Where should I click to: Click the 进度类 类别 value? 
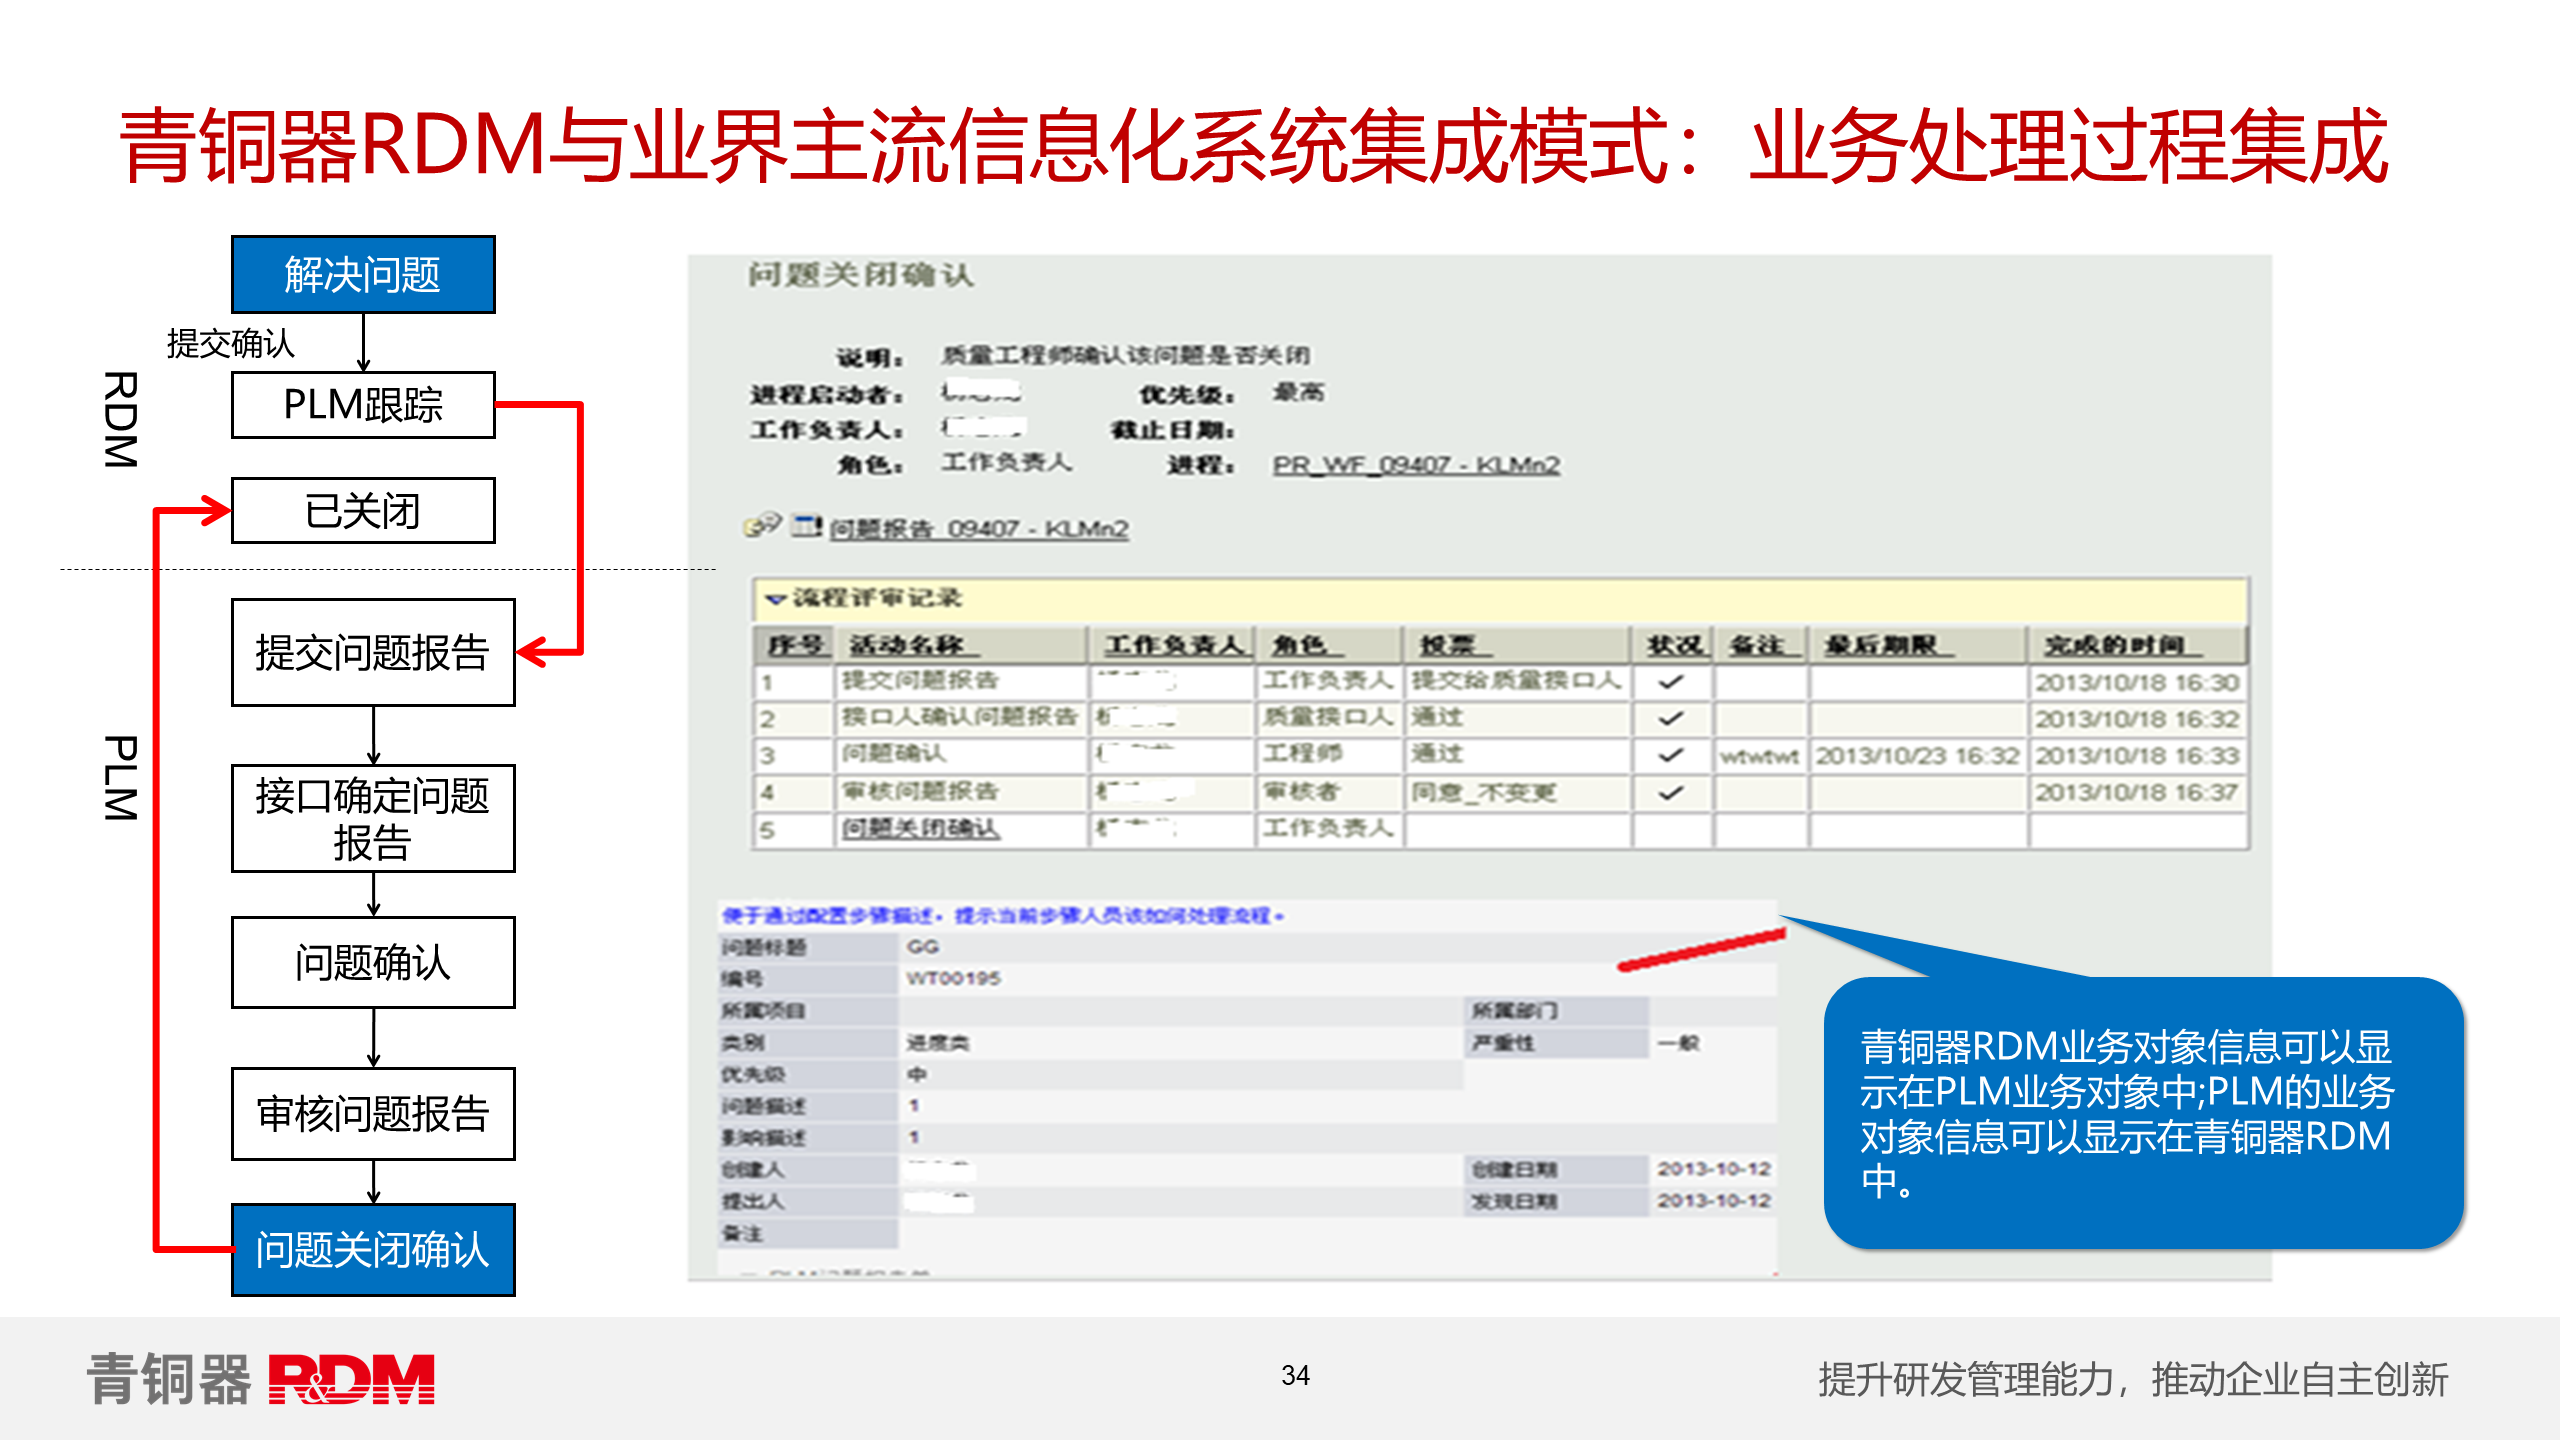[937, 1043]
